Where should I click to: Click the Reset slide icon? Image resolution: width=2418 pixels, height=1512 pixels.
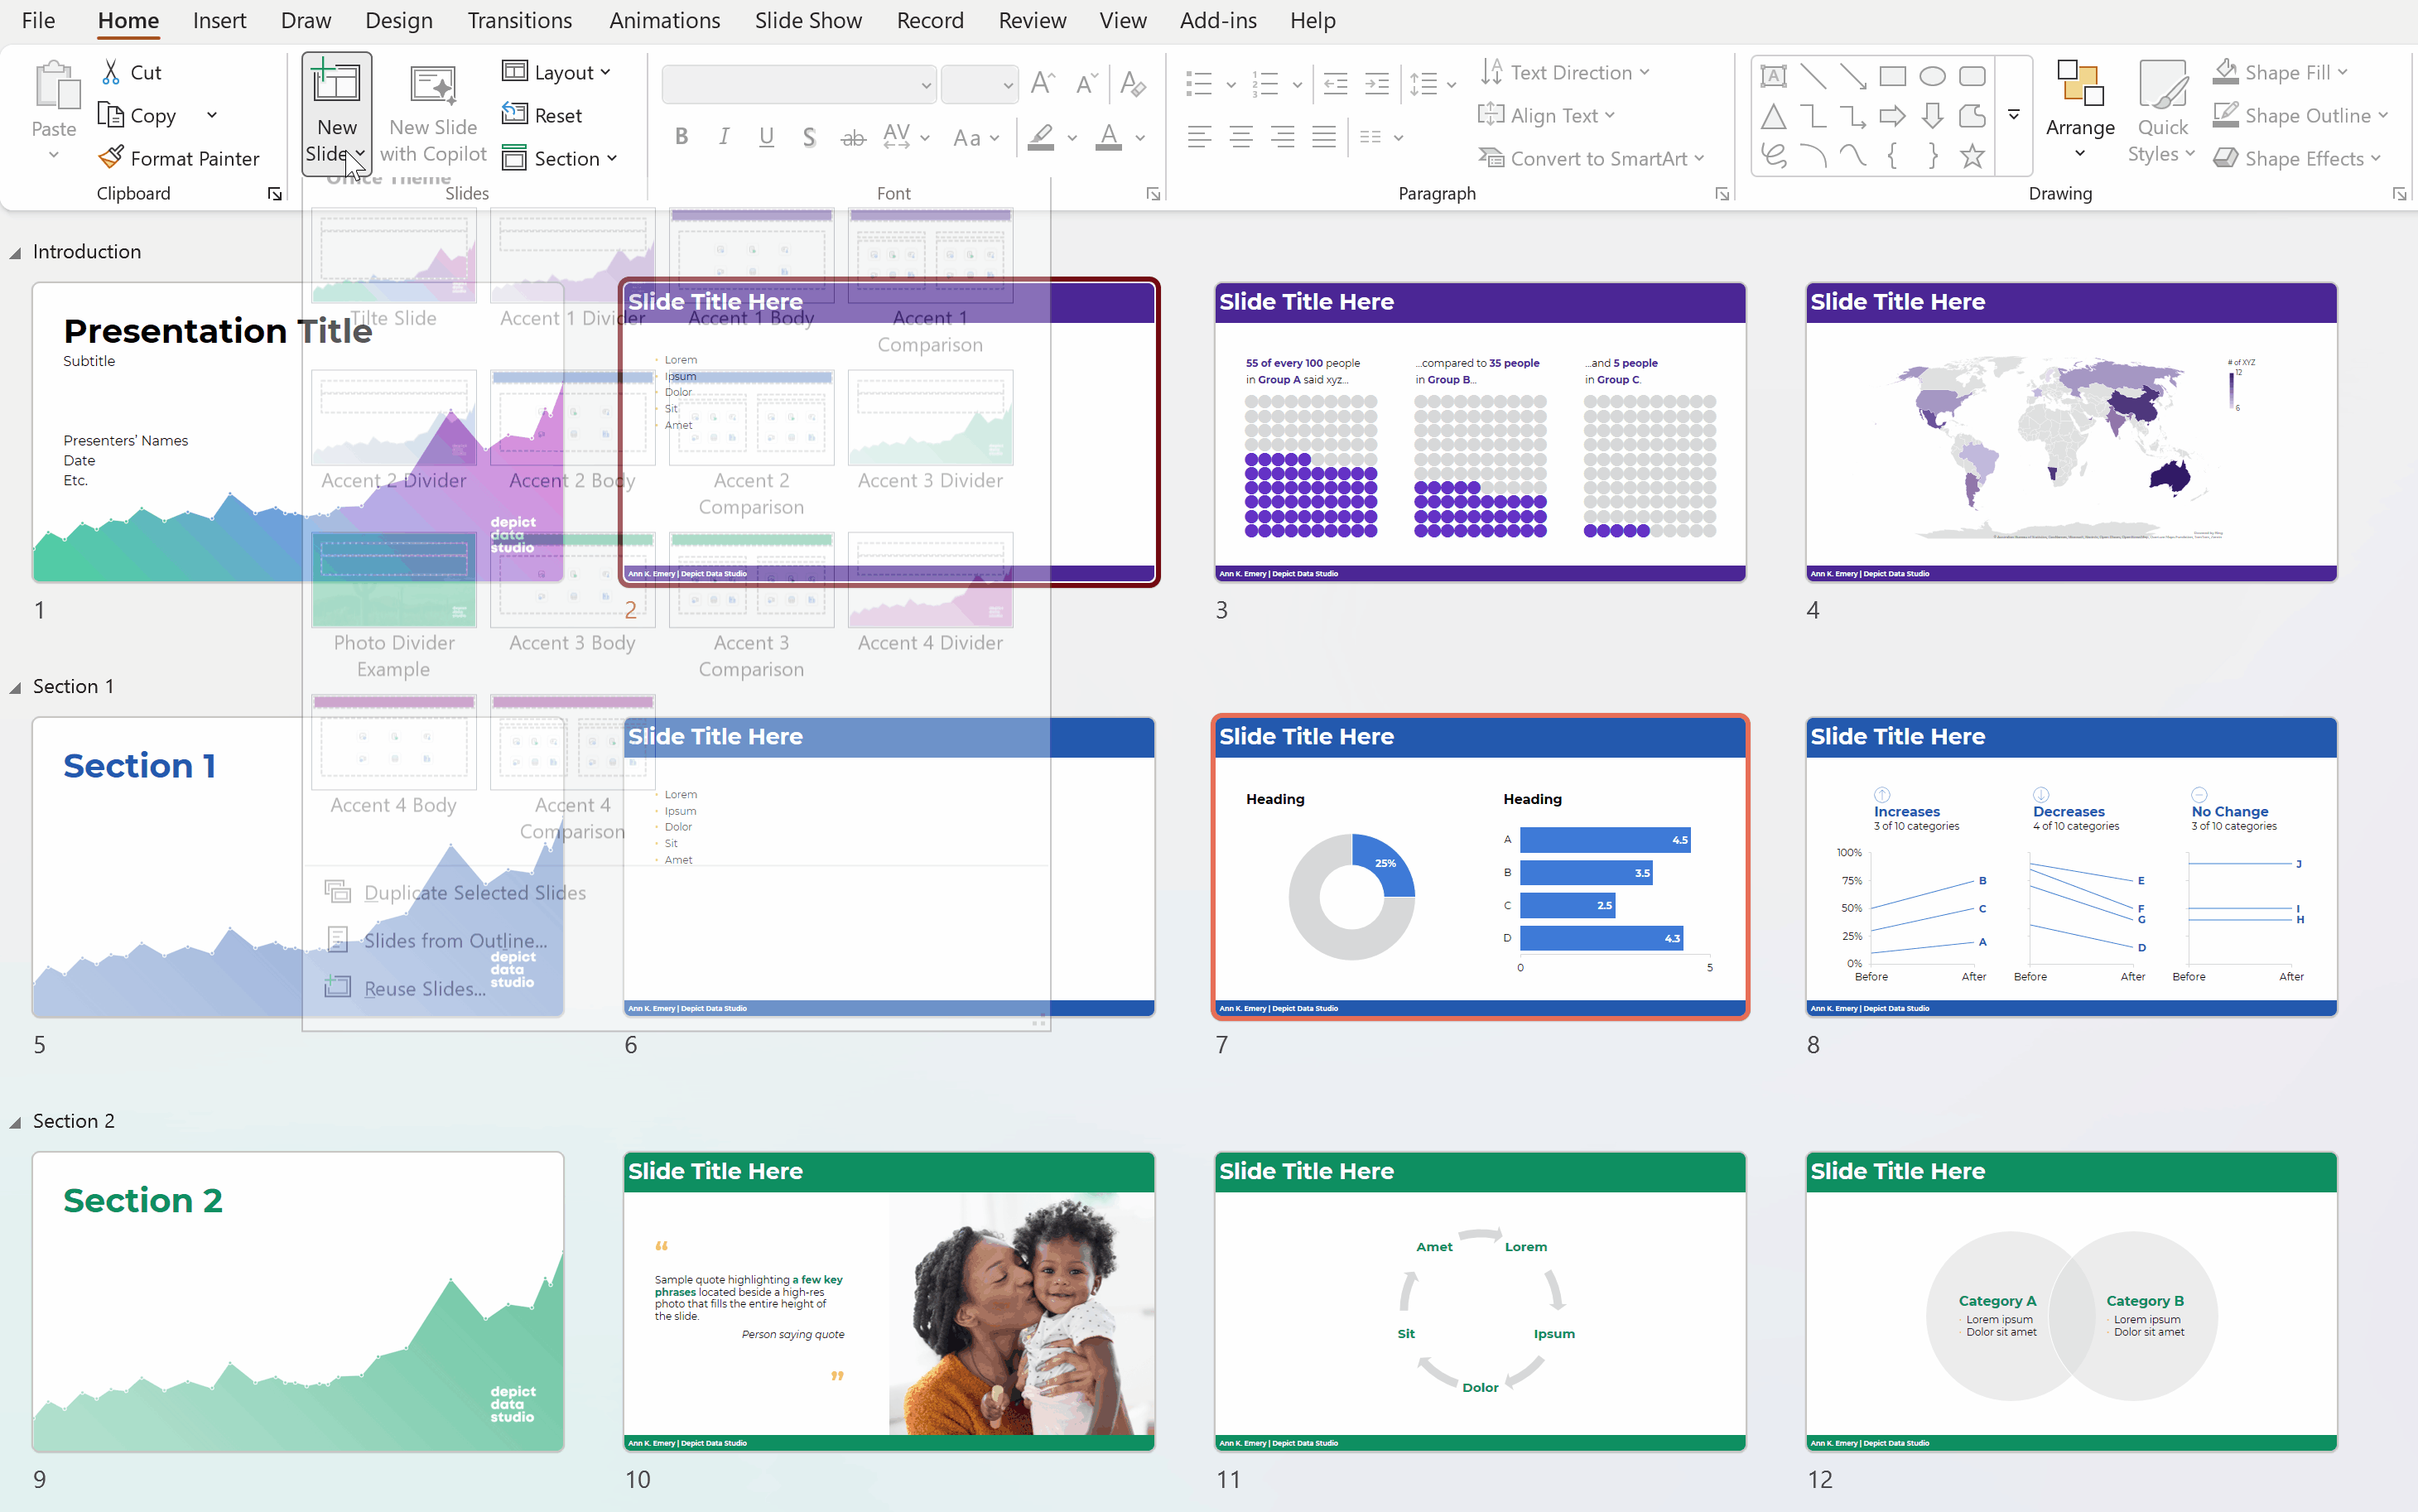(x=514, y=115)
